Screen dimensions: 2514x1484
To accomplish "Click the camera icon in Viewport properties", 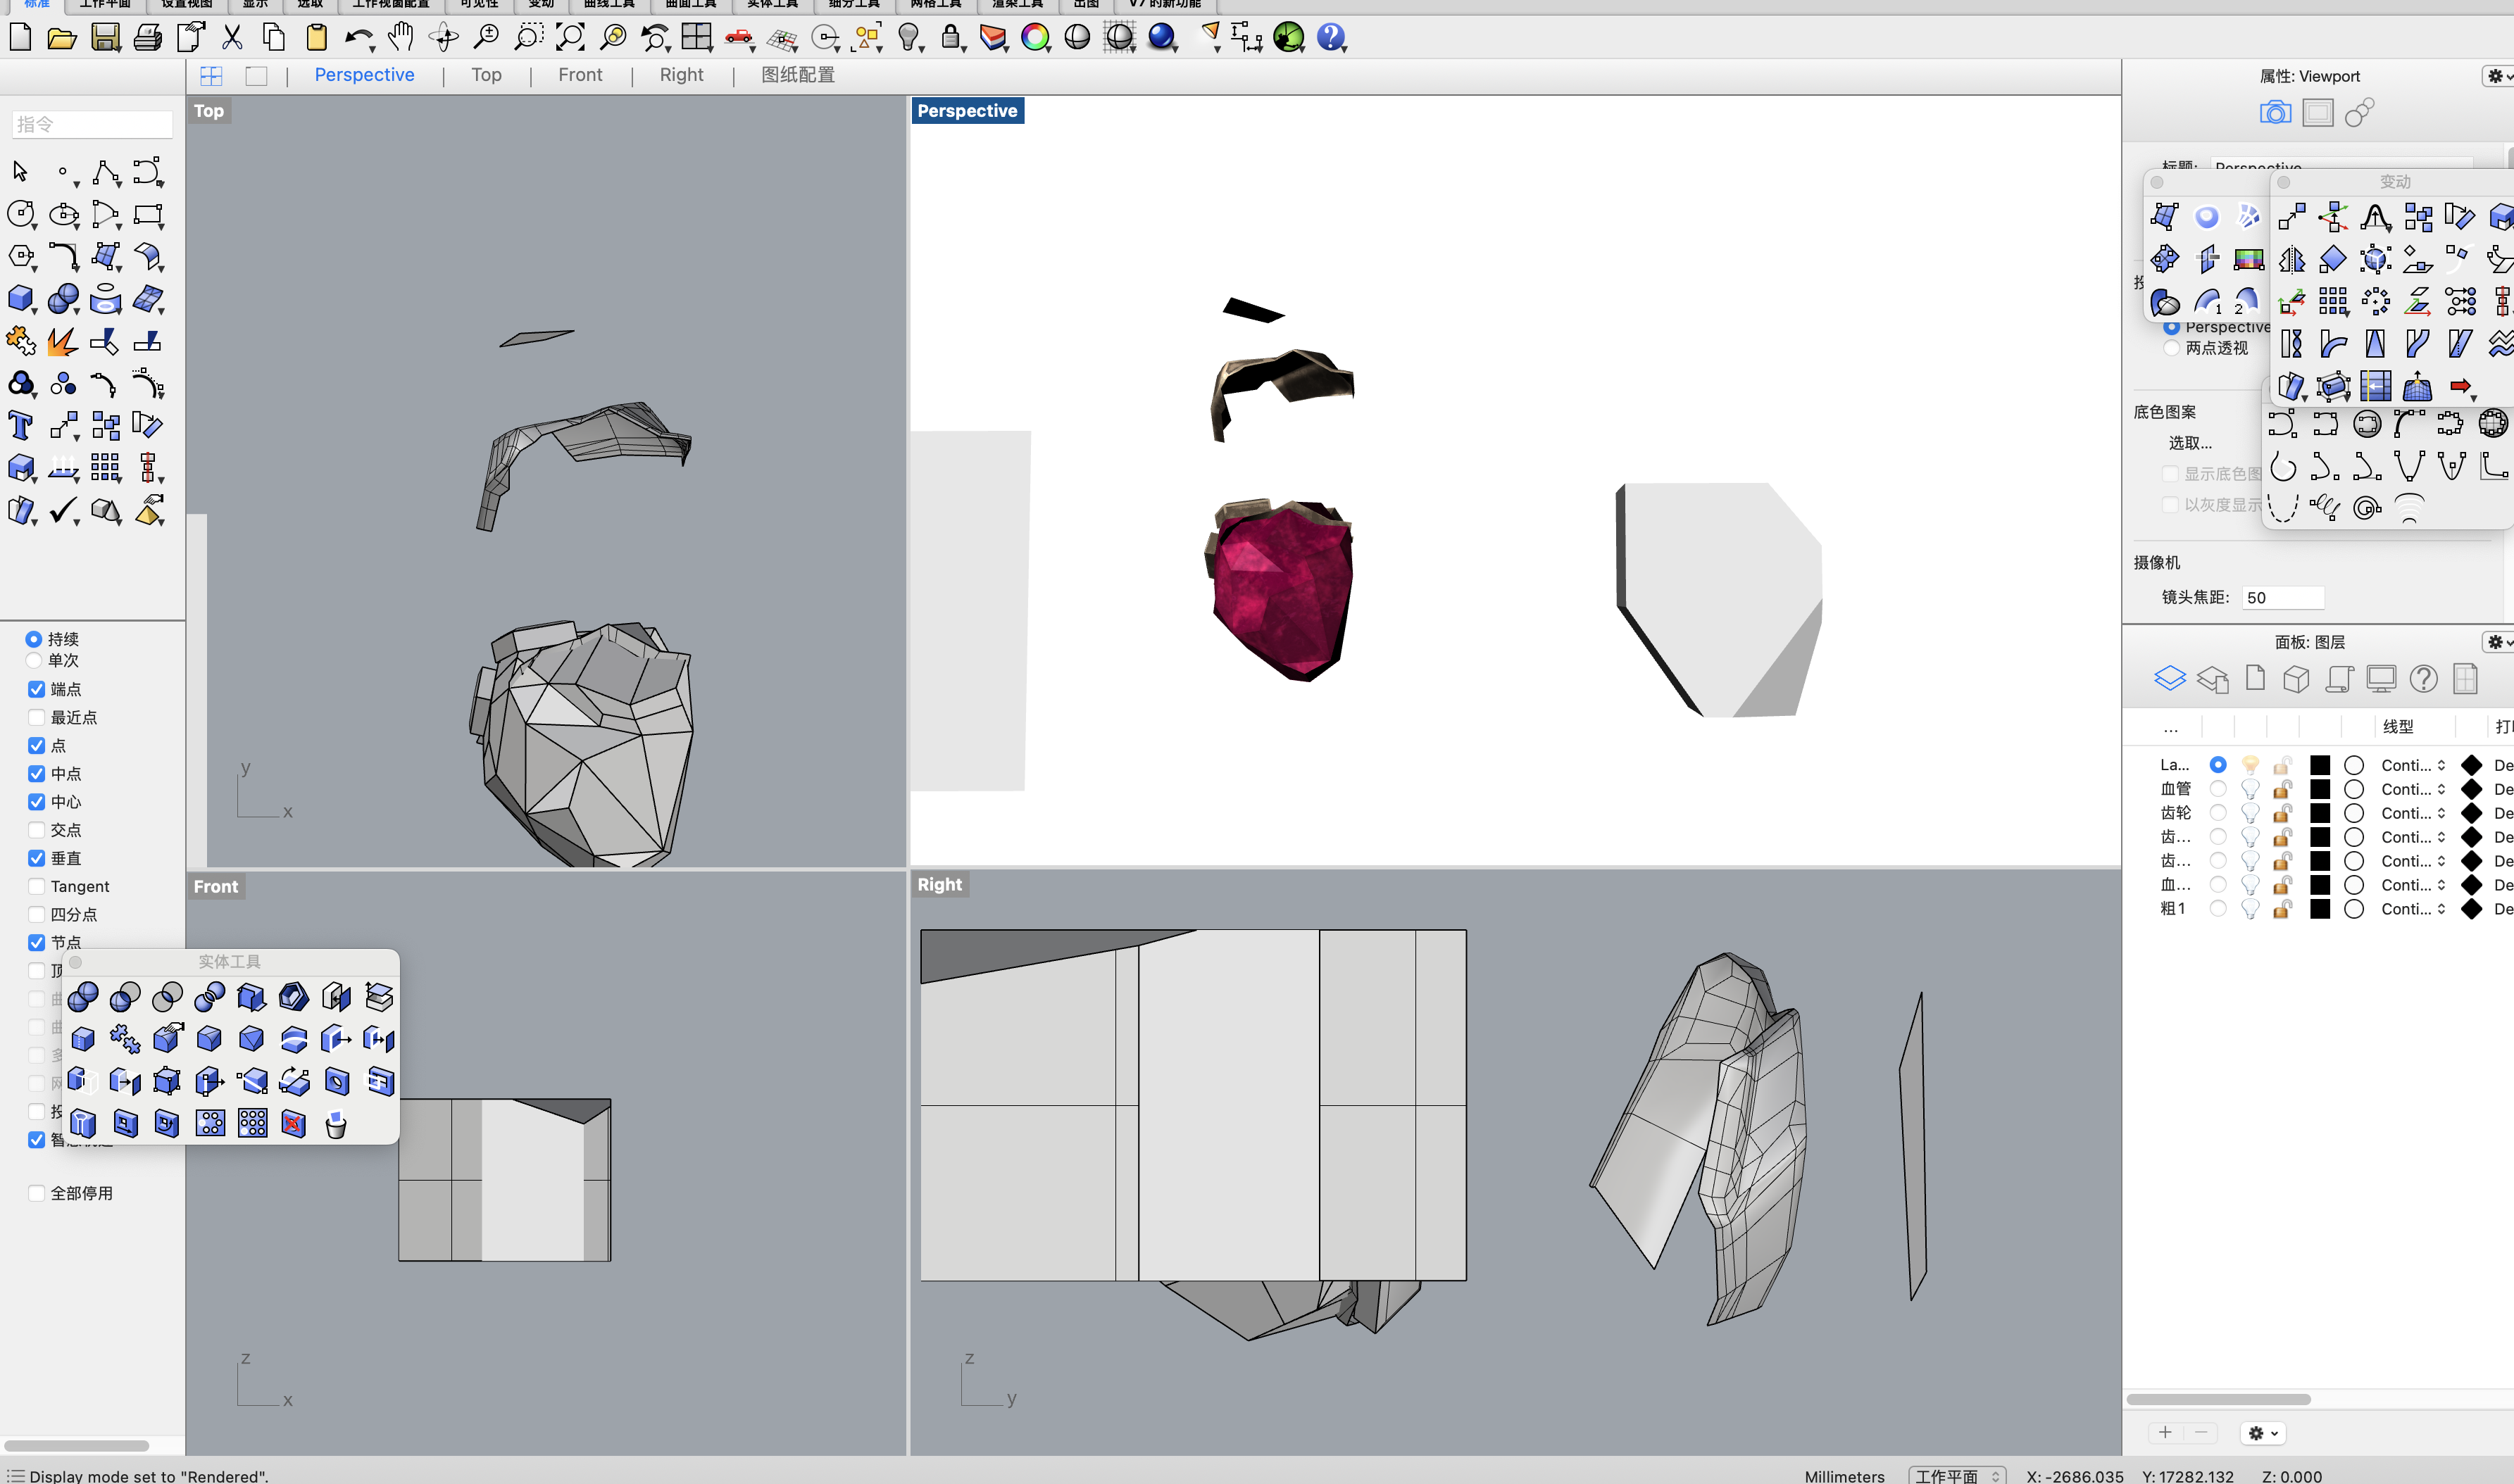I will [x=2275, y=113].
